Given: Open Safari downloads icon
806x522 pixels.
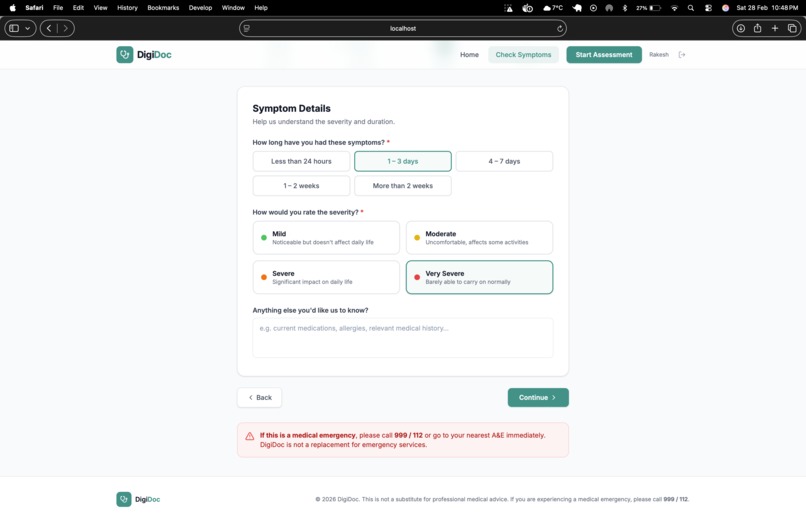Looking at the screenshot, I should [x=741, y=28].
